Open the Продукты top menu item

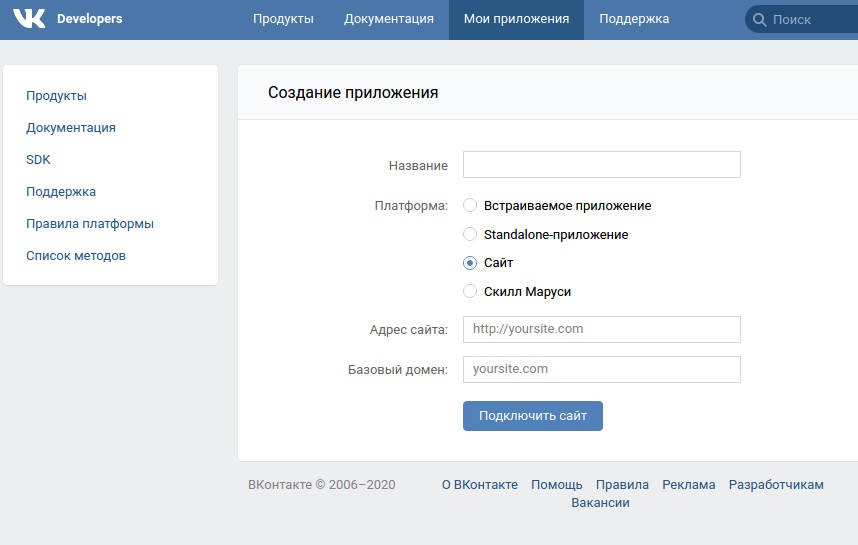(283, 19)
